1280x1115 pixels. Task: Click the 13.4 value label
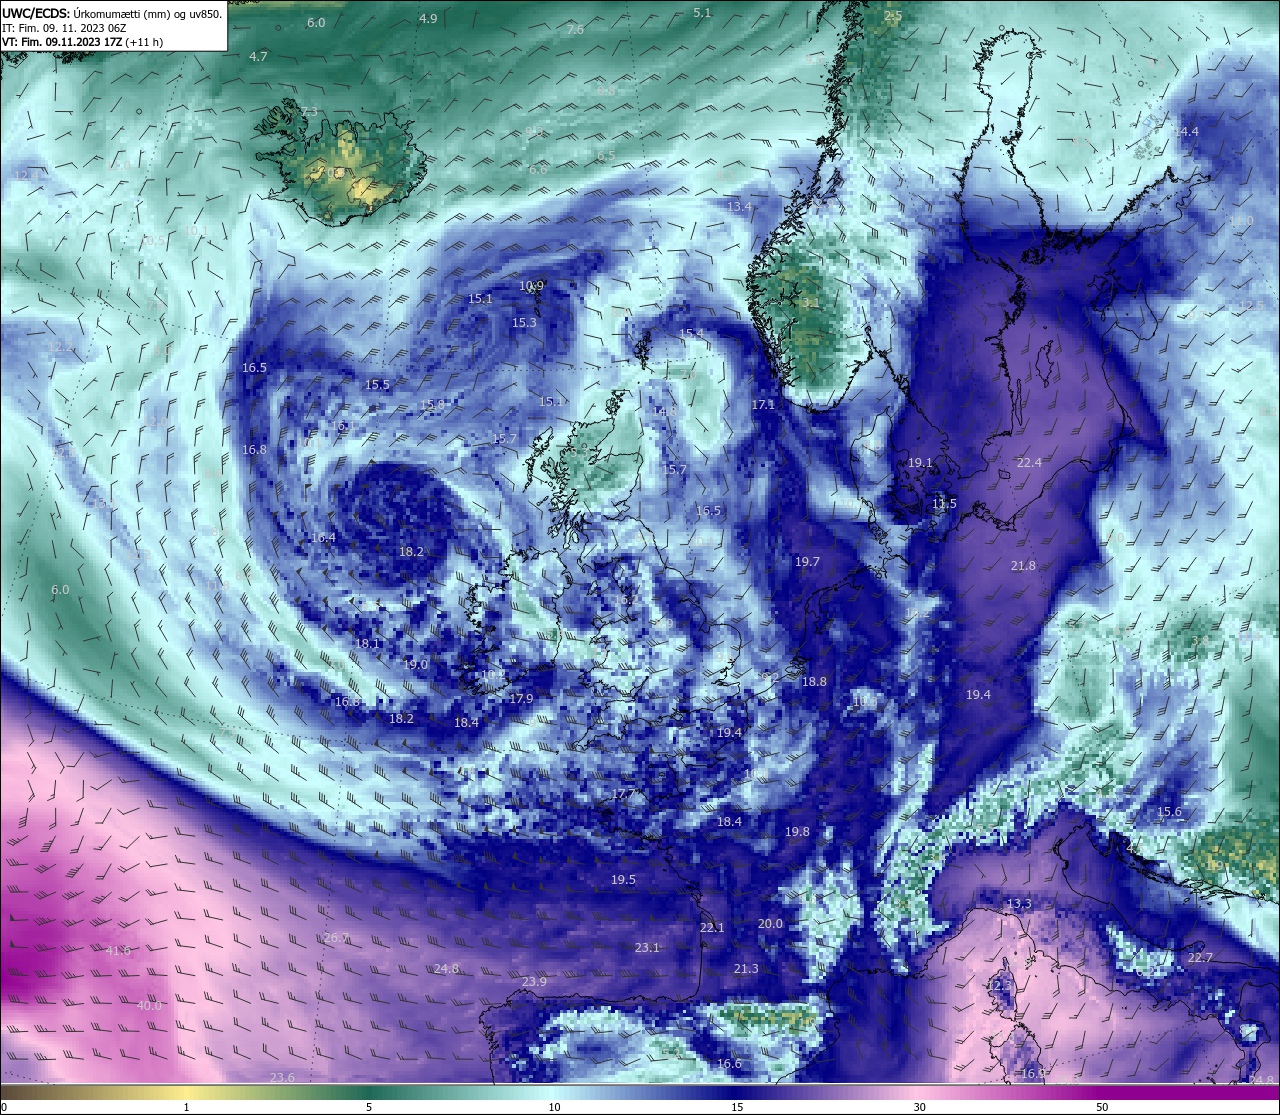739,207
